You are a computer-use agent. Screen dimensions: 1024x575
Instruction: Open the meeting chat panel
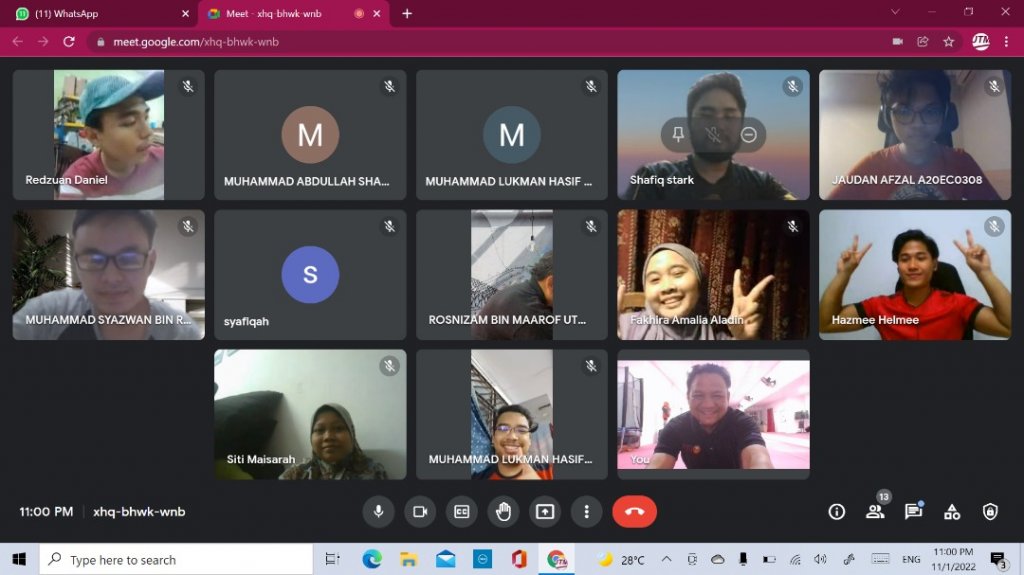pyautogui.click(x=913, y=511)
